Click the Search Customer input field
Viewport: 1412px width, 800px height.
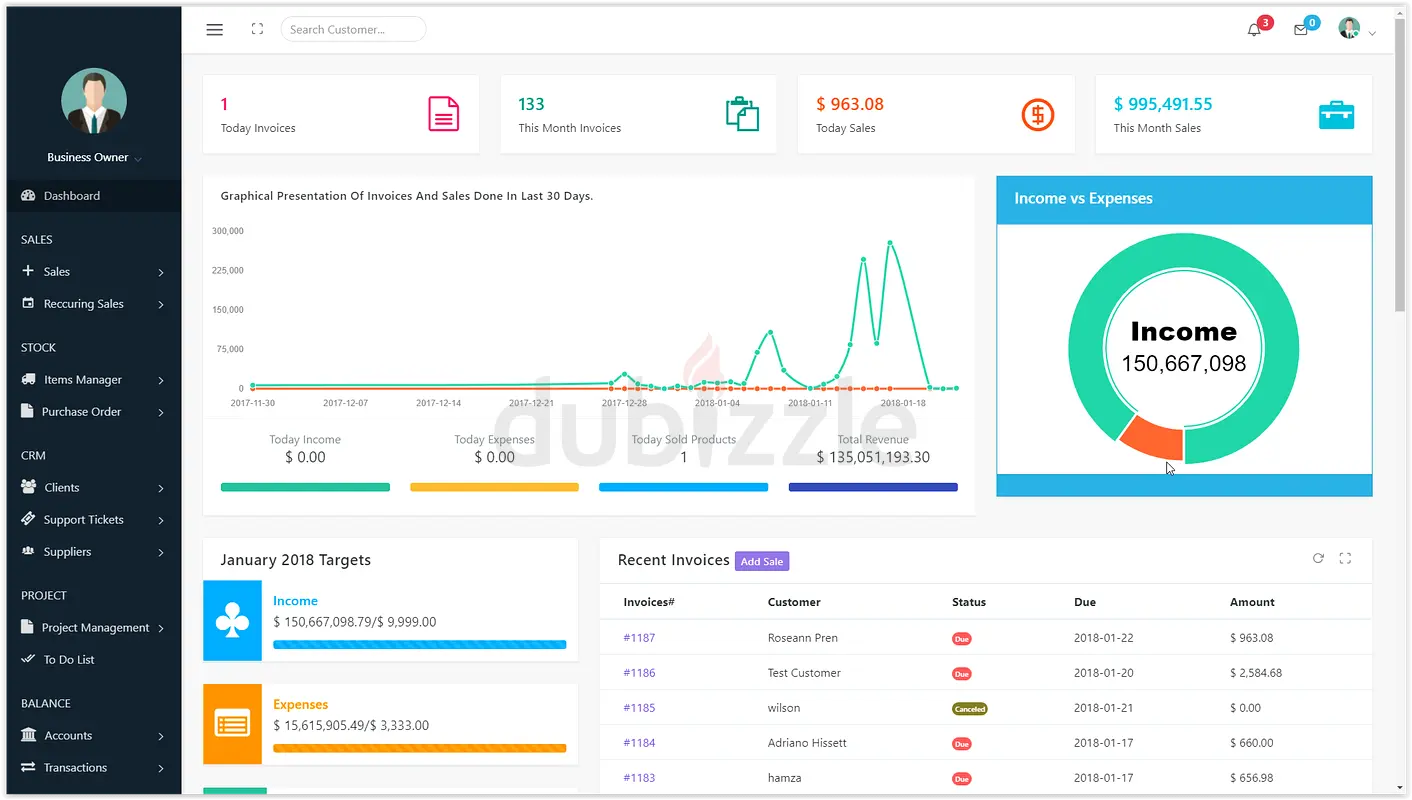(x=353, y=30)
